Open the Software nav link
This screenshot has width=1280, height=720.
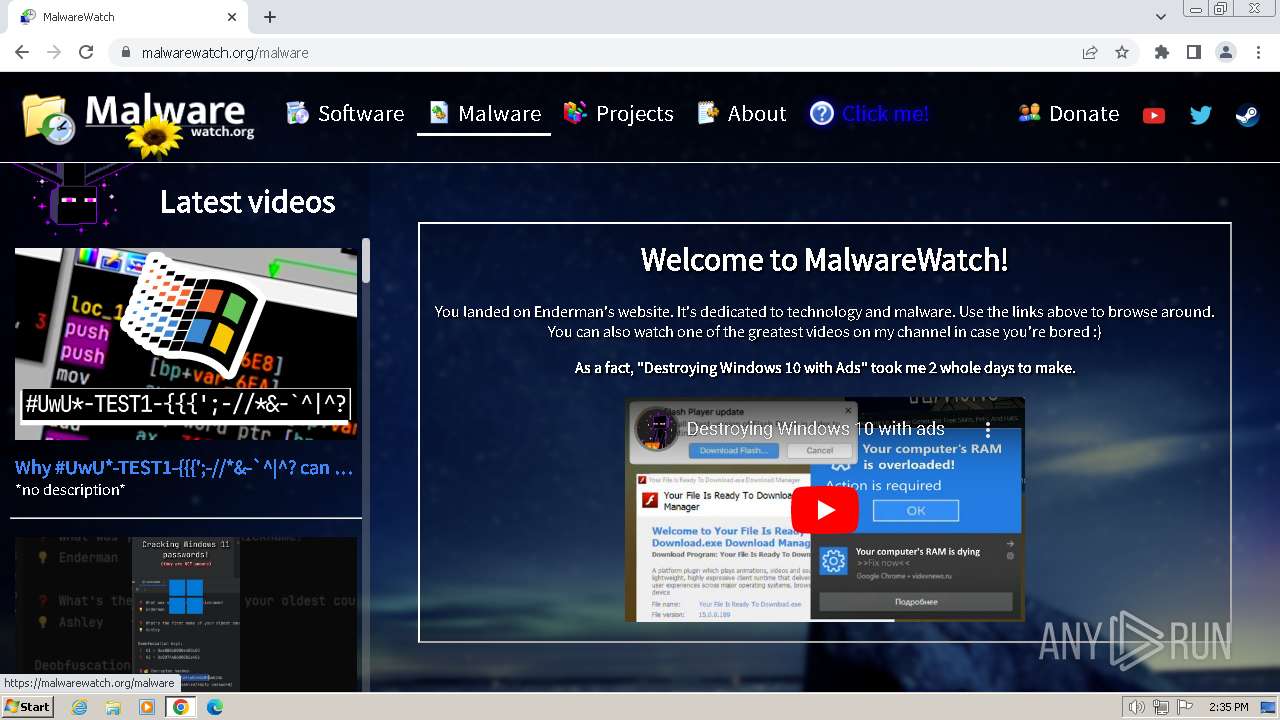(x=345, y=114)
